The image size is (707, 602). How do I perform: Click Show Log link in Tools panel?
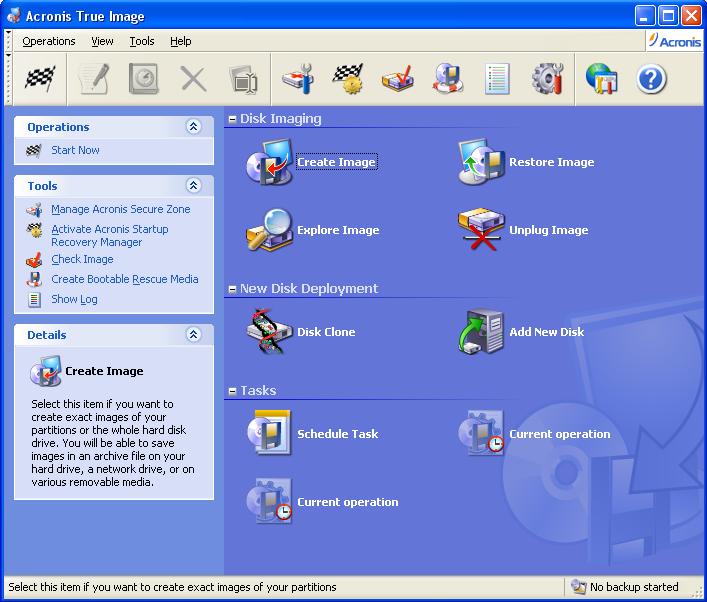pos(74,299)
